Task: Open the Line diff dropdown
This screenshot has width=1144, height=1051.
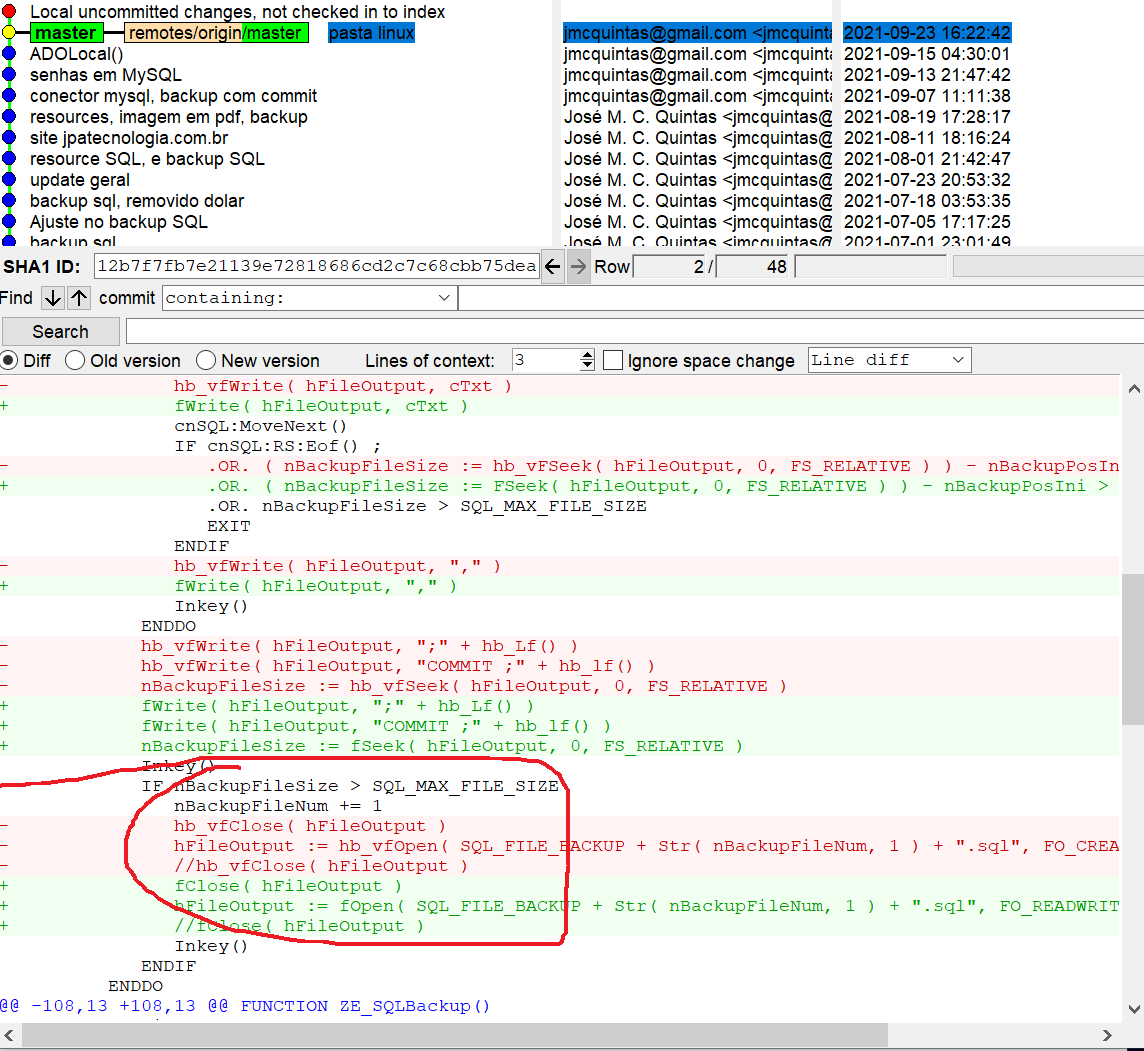Action: tap(889, 360)
